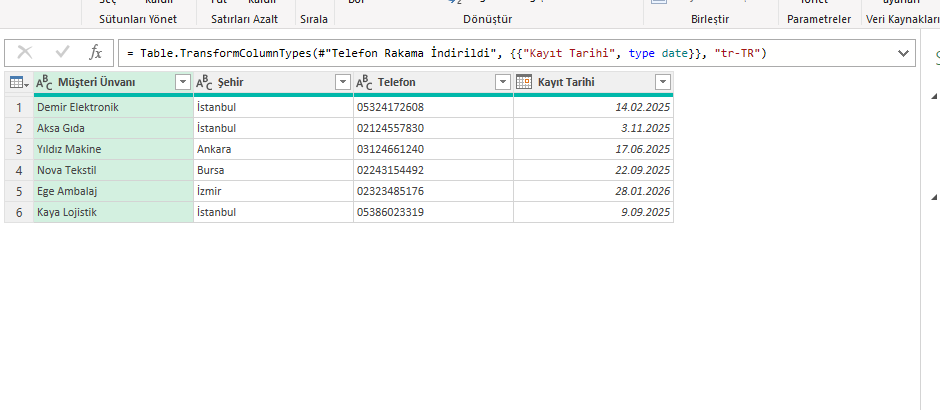Change data type icon of Şehir column
The image size is (940, 410).
[x=204, y=83]
